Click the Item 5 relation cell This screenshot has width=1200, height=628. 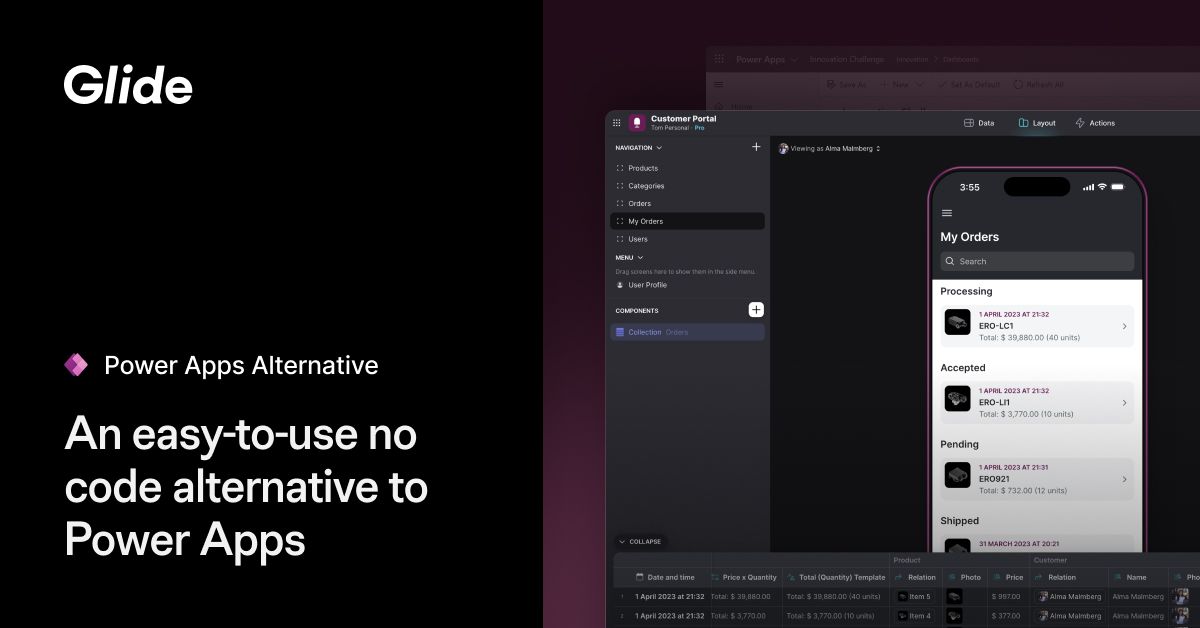915,597
